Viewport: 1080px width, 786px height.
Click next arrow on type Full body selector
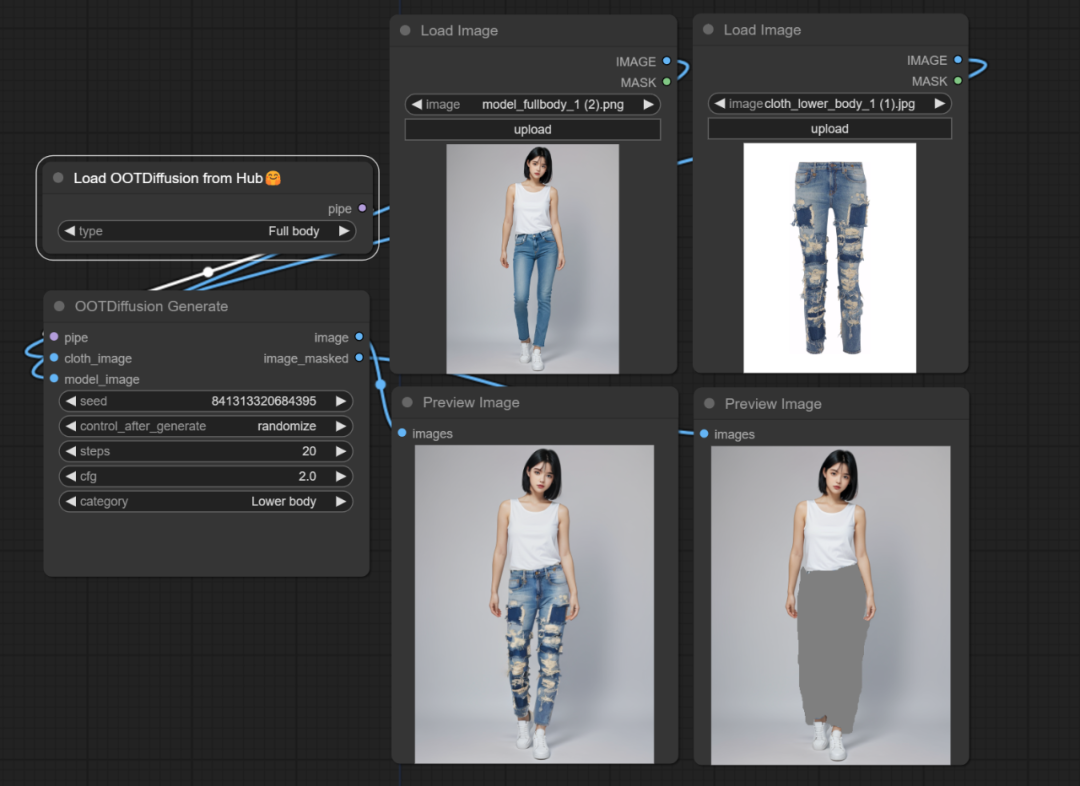344,231
